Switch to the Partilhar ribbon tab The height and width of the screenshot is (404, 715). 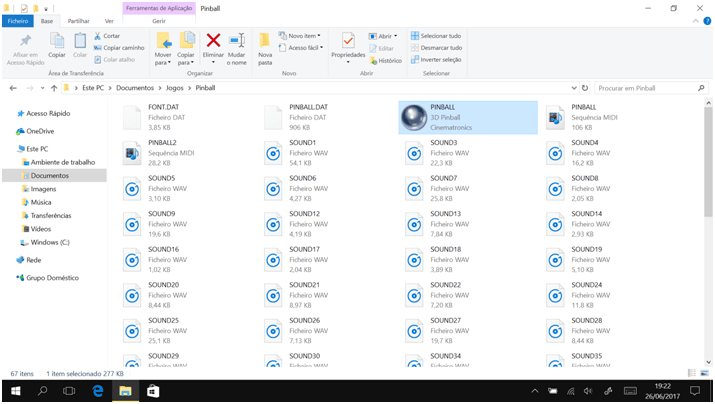[x=77, y=20]
